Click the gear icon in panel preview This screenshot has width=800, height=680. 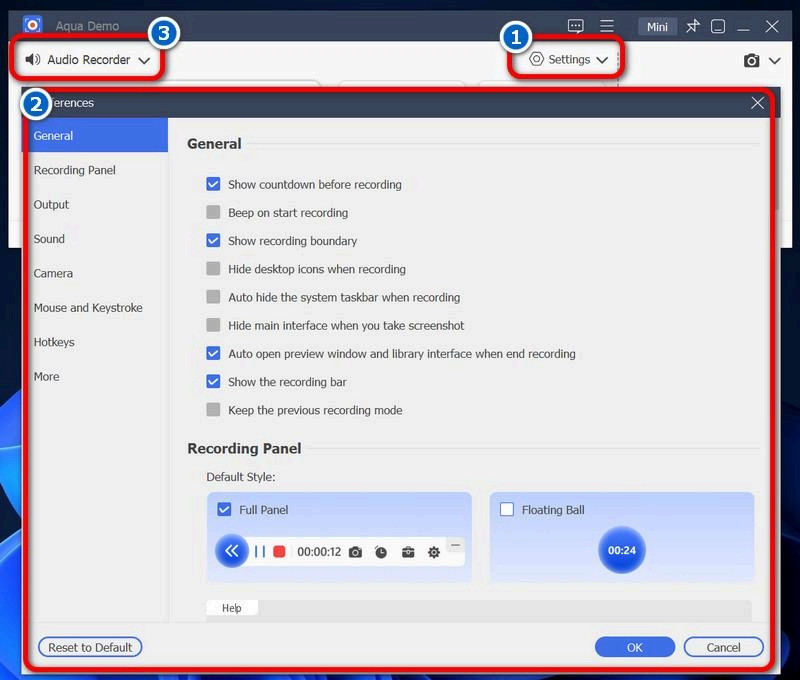(x=434, y=552)
